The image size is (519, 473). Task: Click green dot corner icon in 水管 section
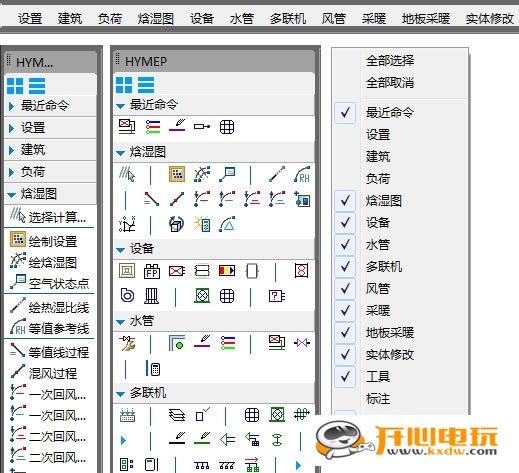177,343
